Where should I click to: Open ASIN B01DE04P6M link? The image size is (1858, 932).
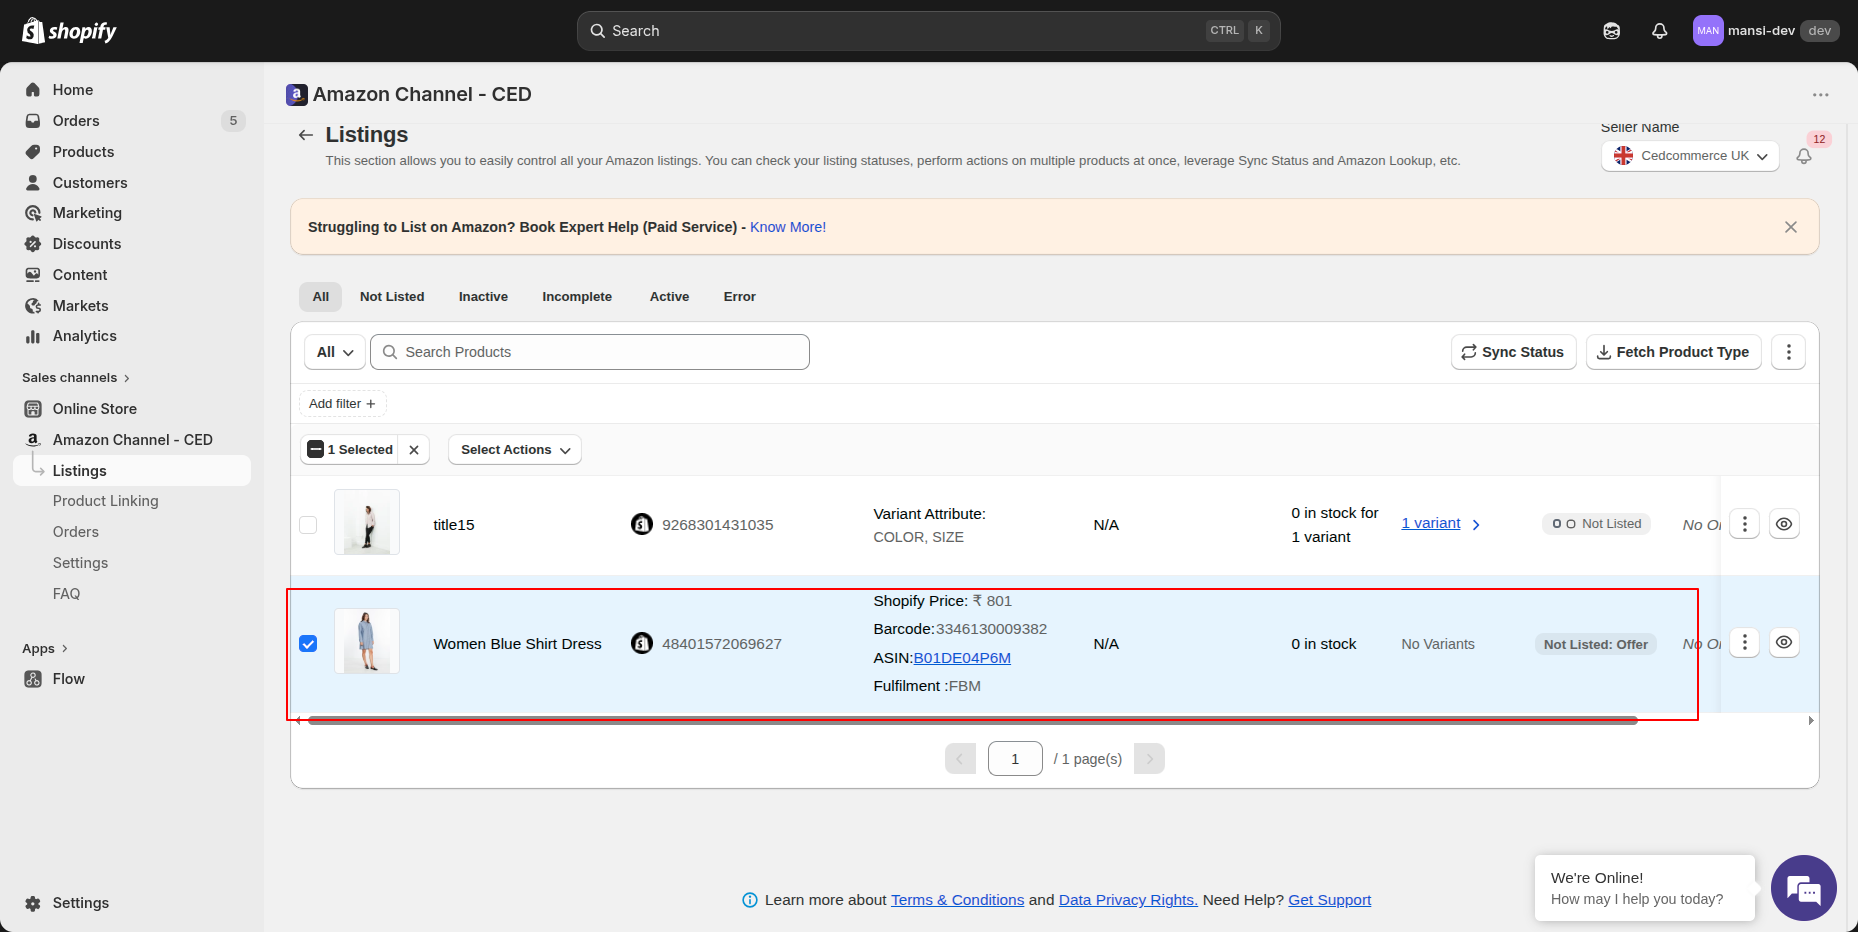pos(962,658)
